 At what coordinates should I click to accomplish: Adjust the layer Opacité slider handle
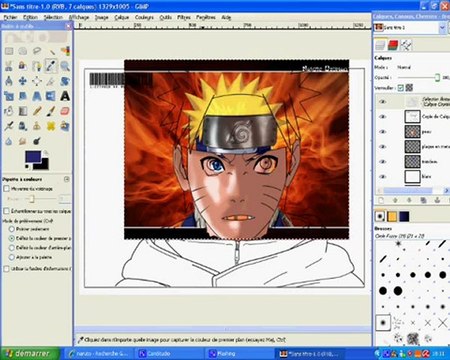click(x=437, y=77)
